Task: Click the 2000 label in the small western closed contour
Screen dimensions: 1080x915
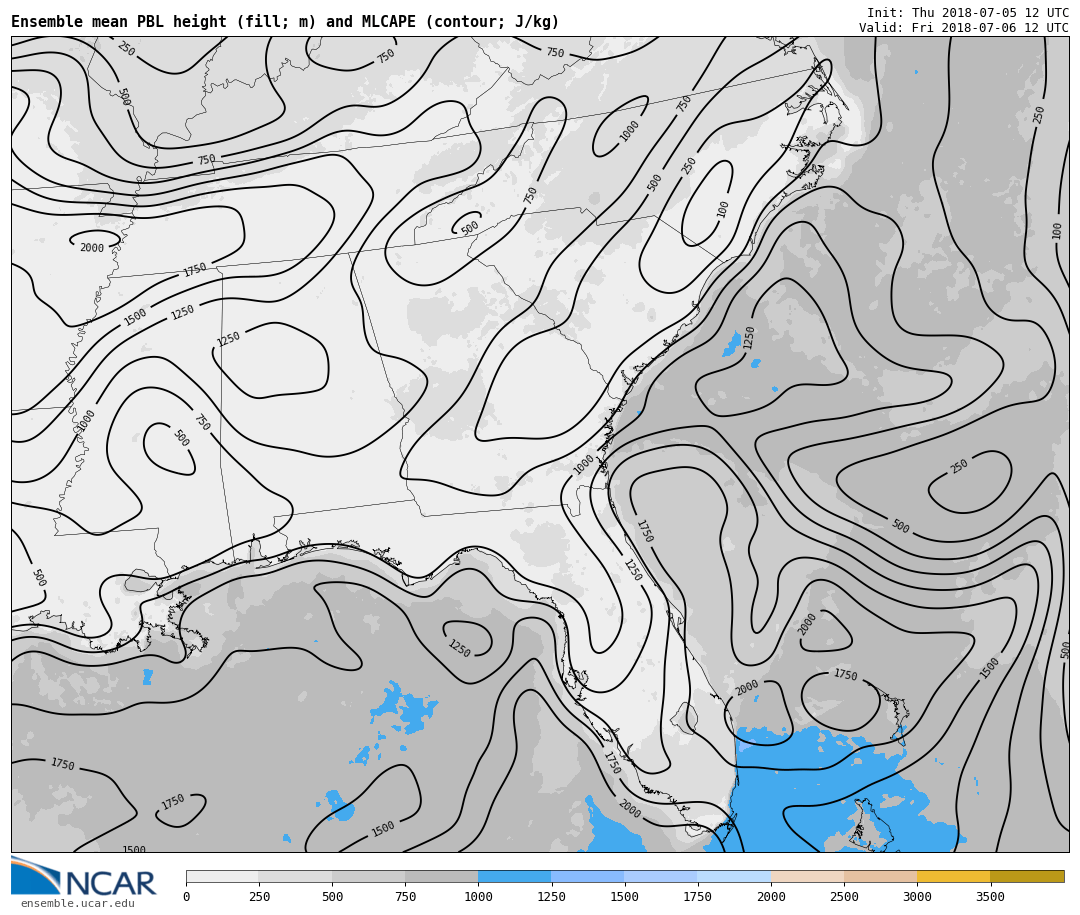Action: (x=91, y=248)
